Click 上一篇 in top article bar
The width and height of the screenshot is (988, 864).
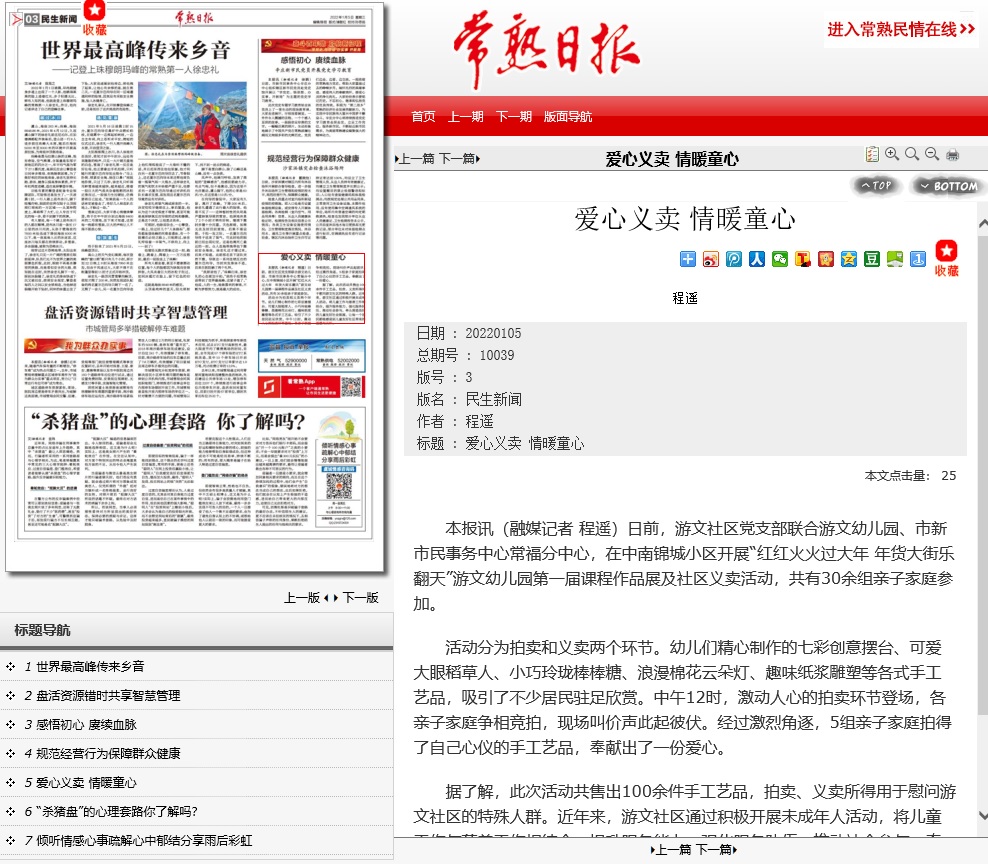pos(415,159)
